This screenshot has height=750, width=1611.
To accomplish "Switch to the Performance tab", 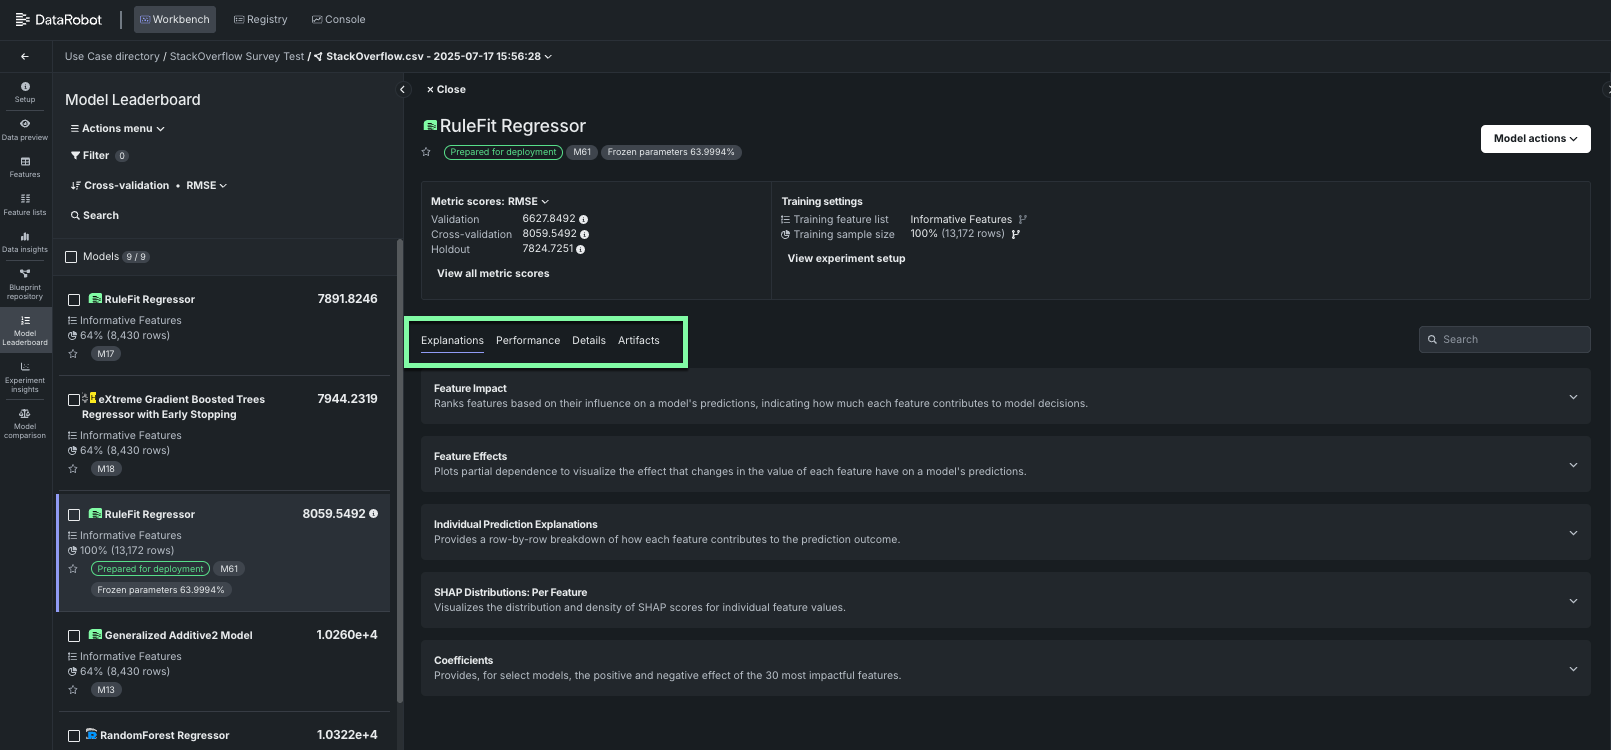I will (x=527, y=341).
